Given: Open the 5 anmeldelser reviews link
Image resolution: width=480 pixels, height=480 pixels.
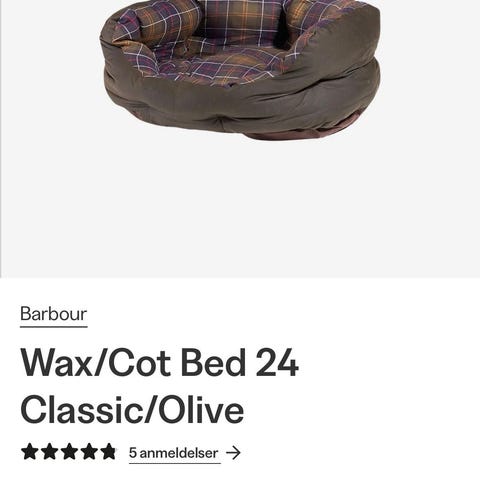Looking at the screenshot, I should click(174, 453).
